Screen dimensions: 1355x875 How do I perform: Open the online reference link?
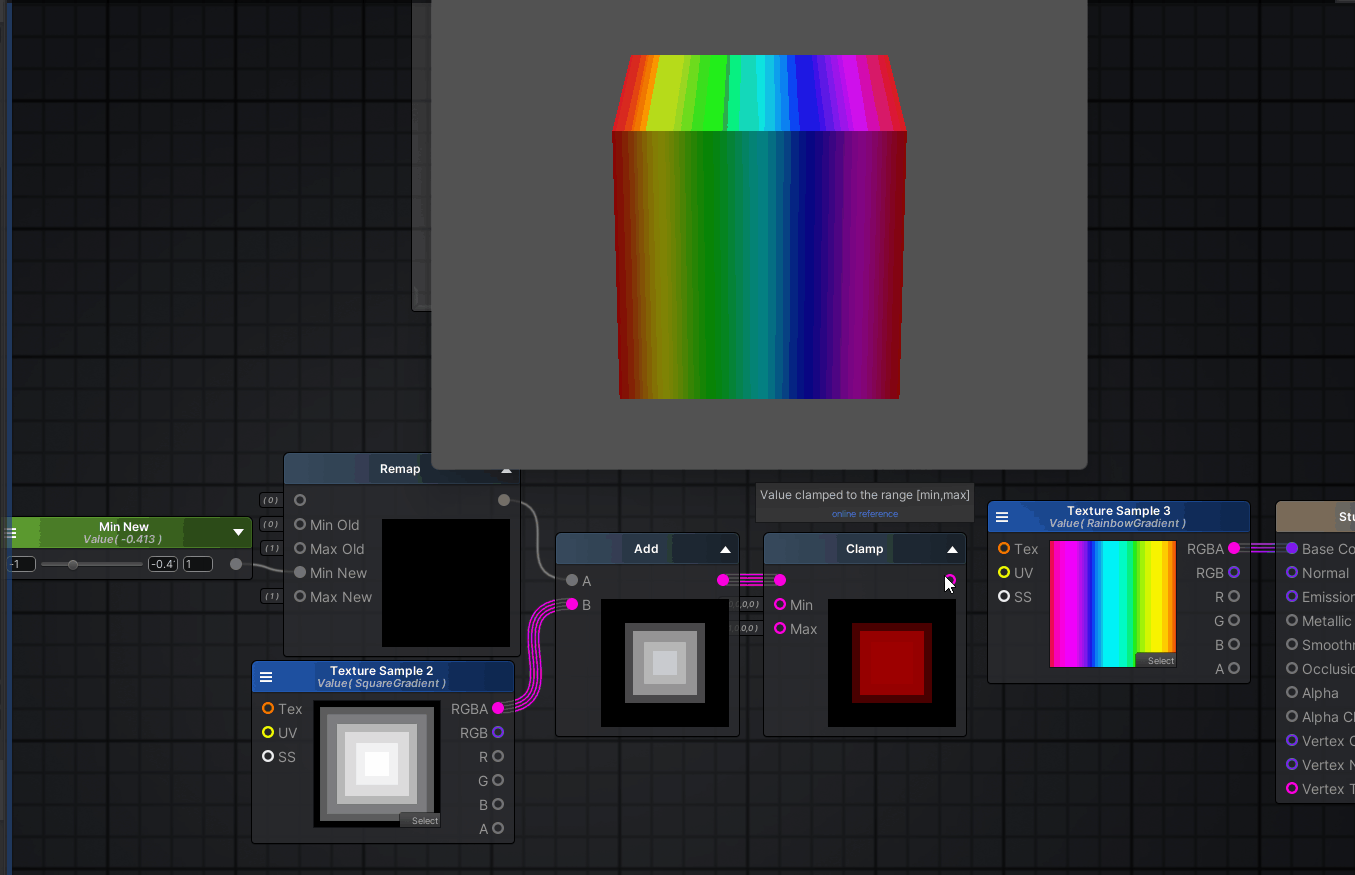[x=864, y=514]
